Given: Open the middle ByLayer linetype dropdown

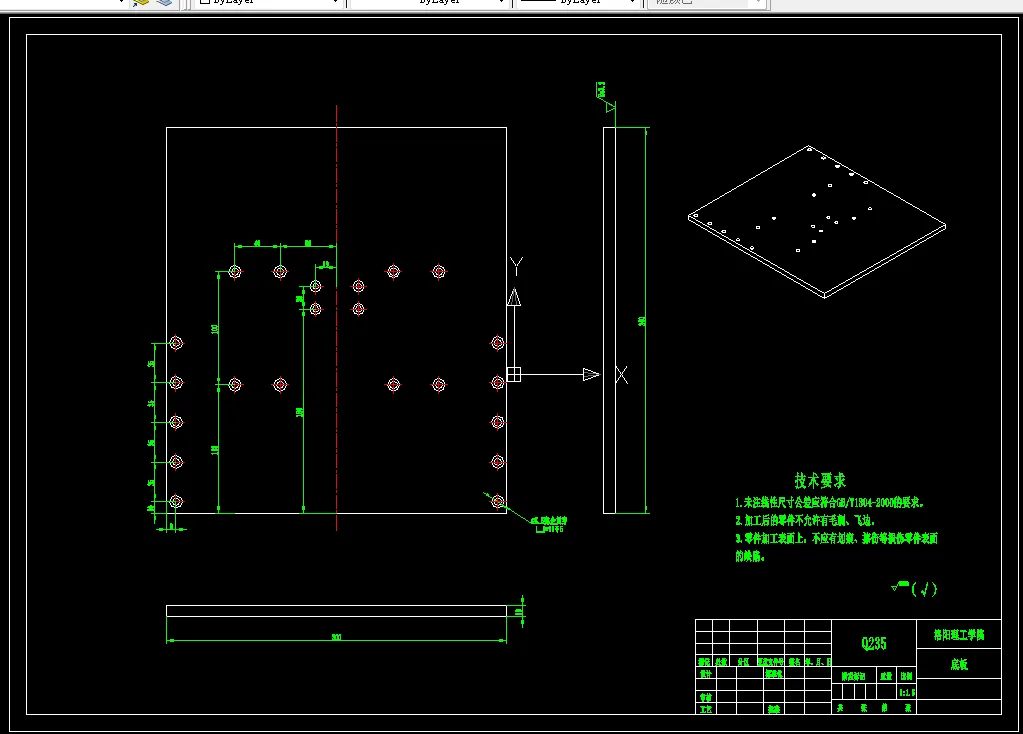Looking at the screenshot, I should [429, 2].
